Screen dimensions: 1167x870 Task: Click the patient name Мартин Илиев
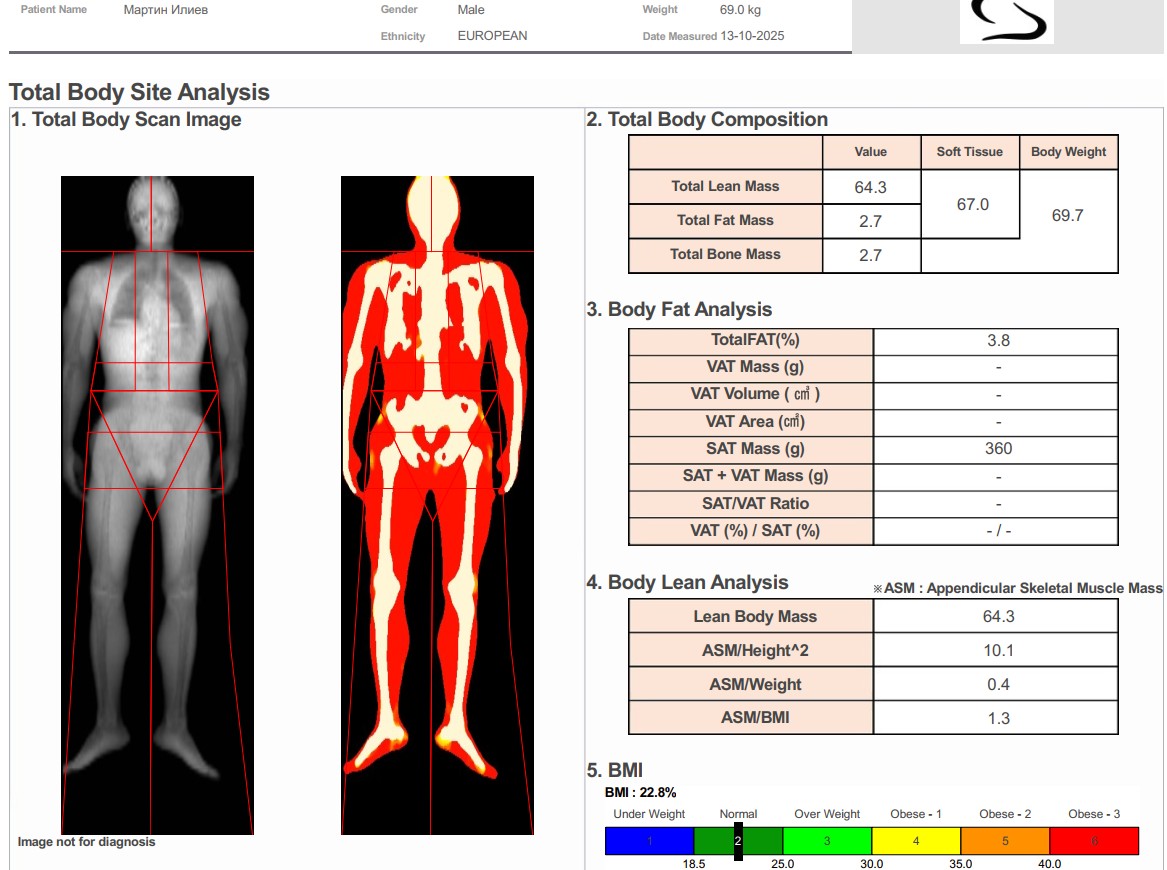click(166, 10)
